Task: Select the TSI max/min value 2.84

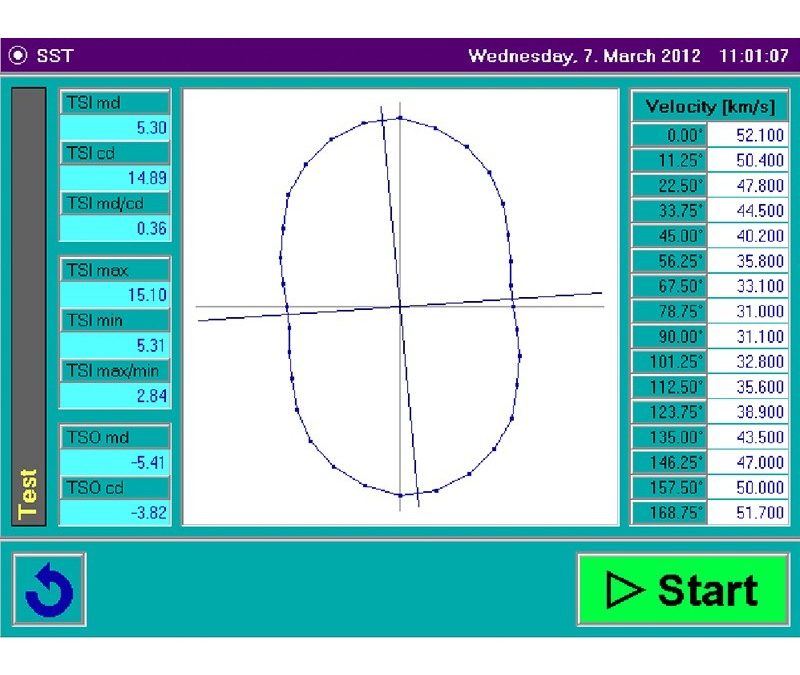Action: point(115,395)
